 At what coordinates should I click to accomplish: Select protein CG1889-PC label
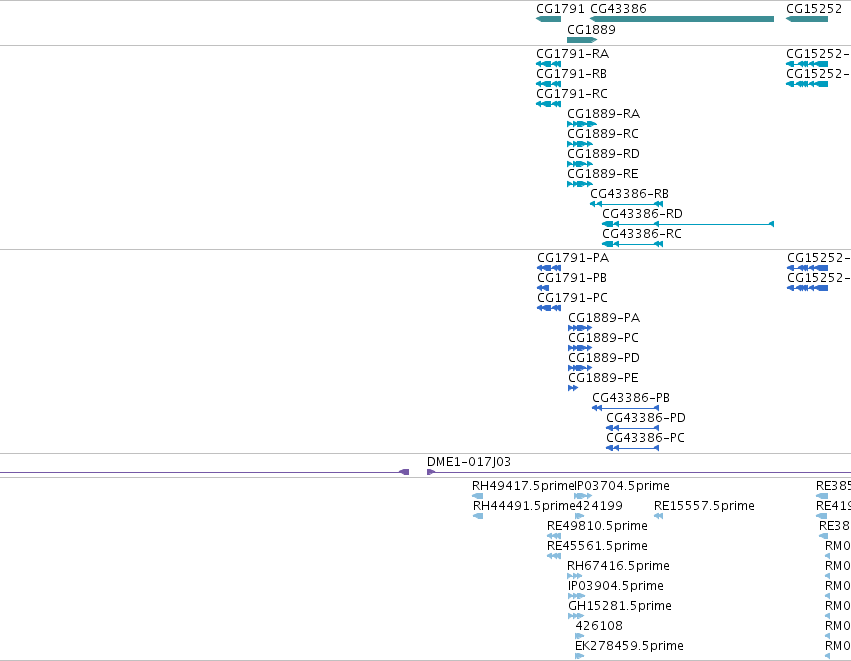point(603,338)
